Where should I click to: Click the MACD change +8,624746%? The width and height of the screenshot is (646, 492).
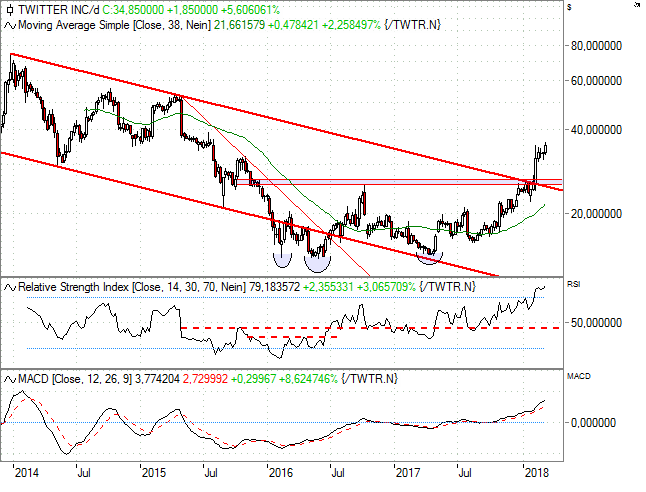(x=308, y=379)
